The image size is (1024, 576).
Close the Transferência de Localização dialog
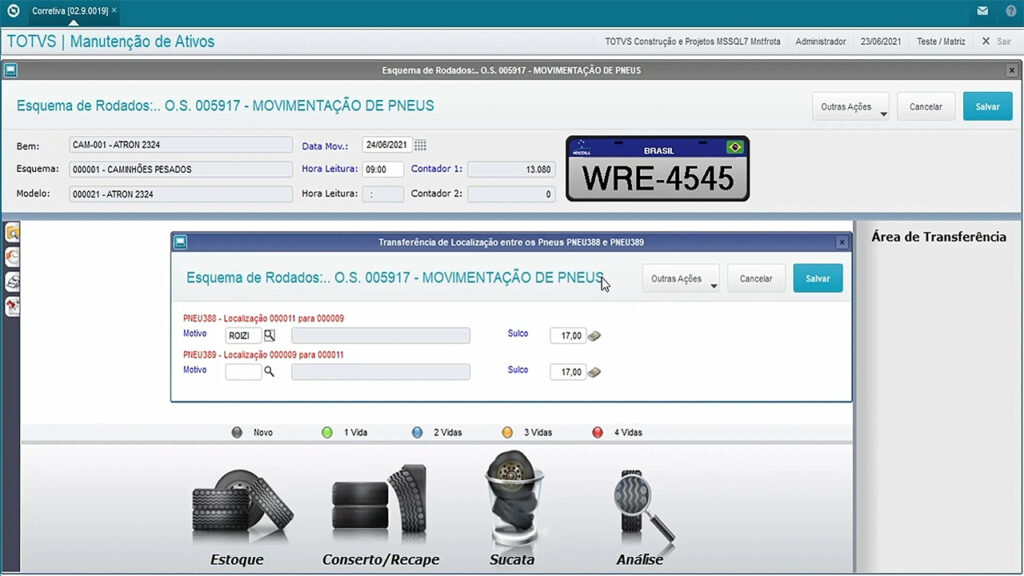coord(842,242)
